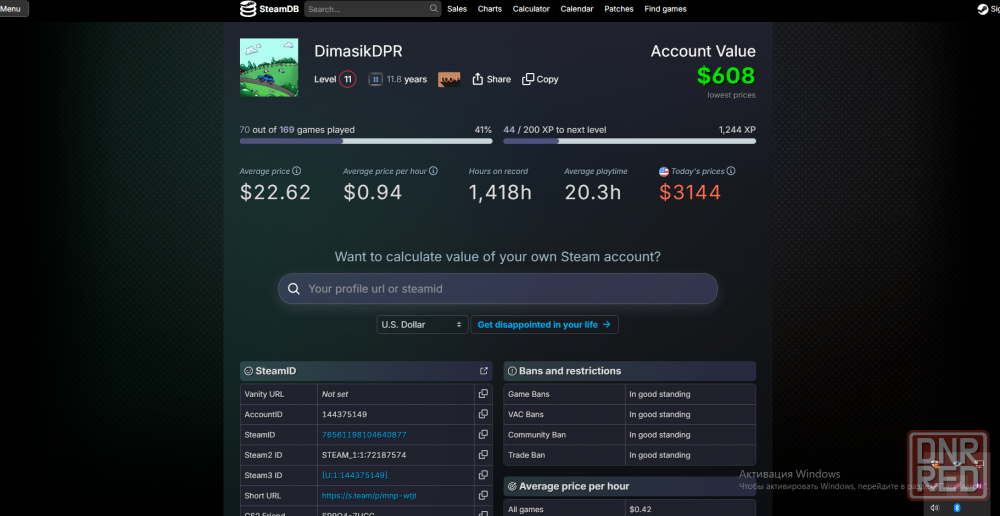Click the $22.62 average price value
Viewport: 1000px width, 516px height.
click(275, 193)
